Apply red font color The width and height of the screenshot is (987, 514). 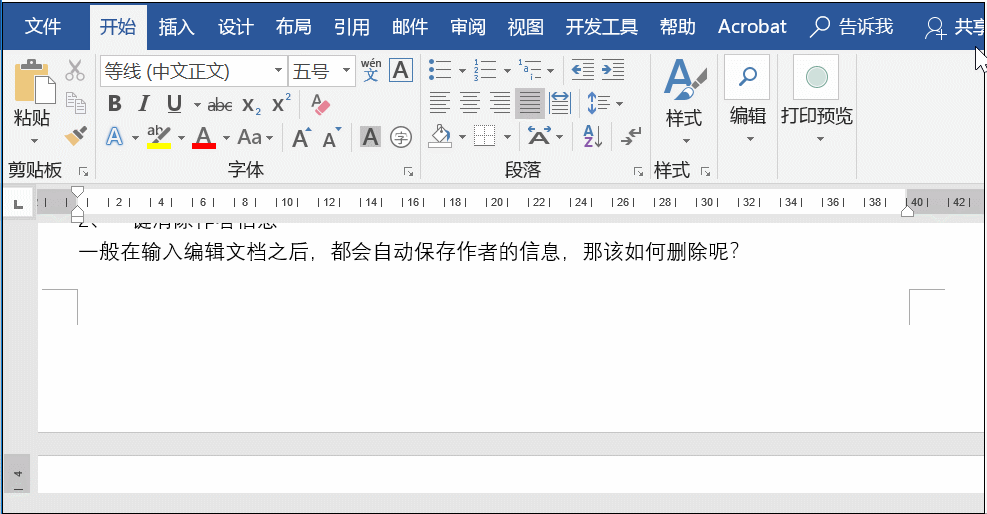203,137
